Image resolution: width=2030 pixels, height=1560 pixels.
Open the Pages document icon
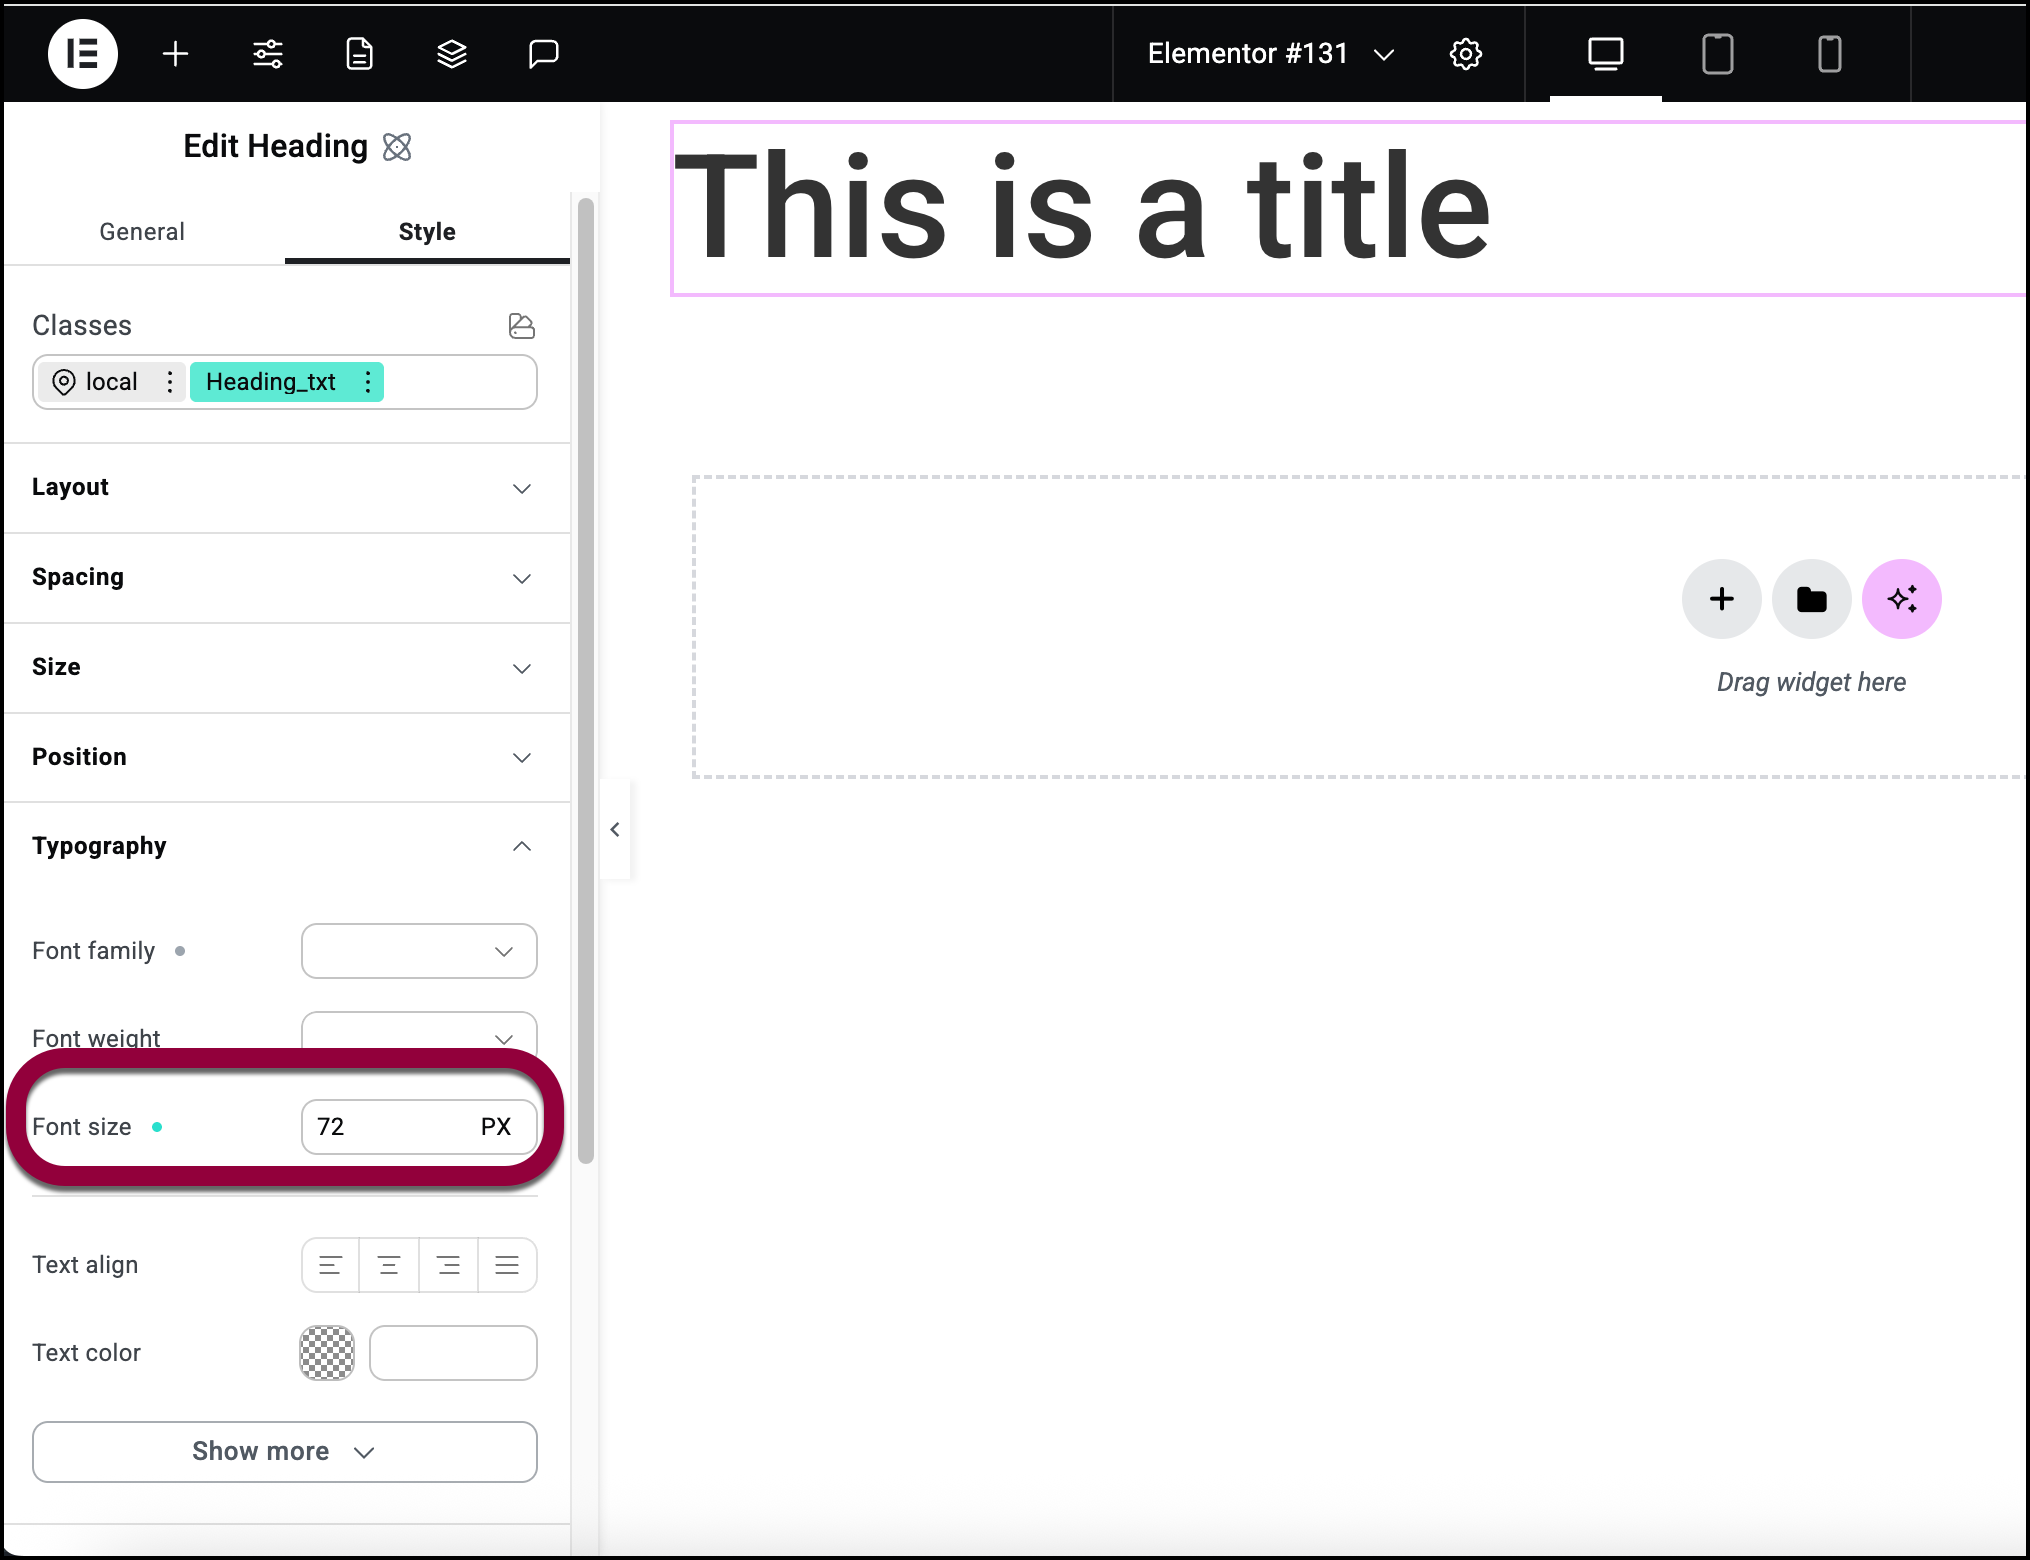360,54
